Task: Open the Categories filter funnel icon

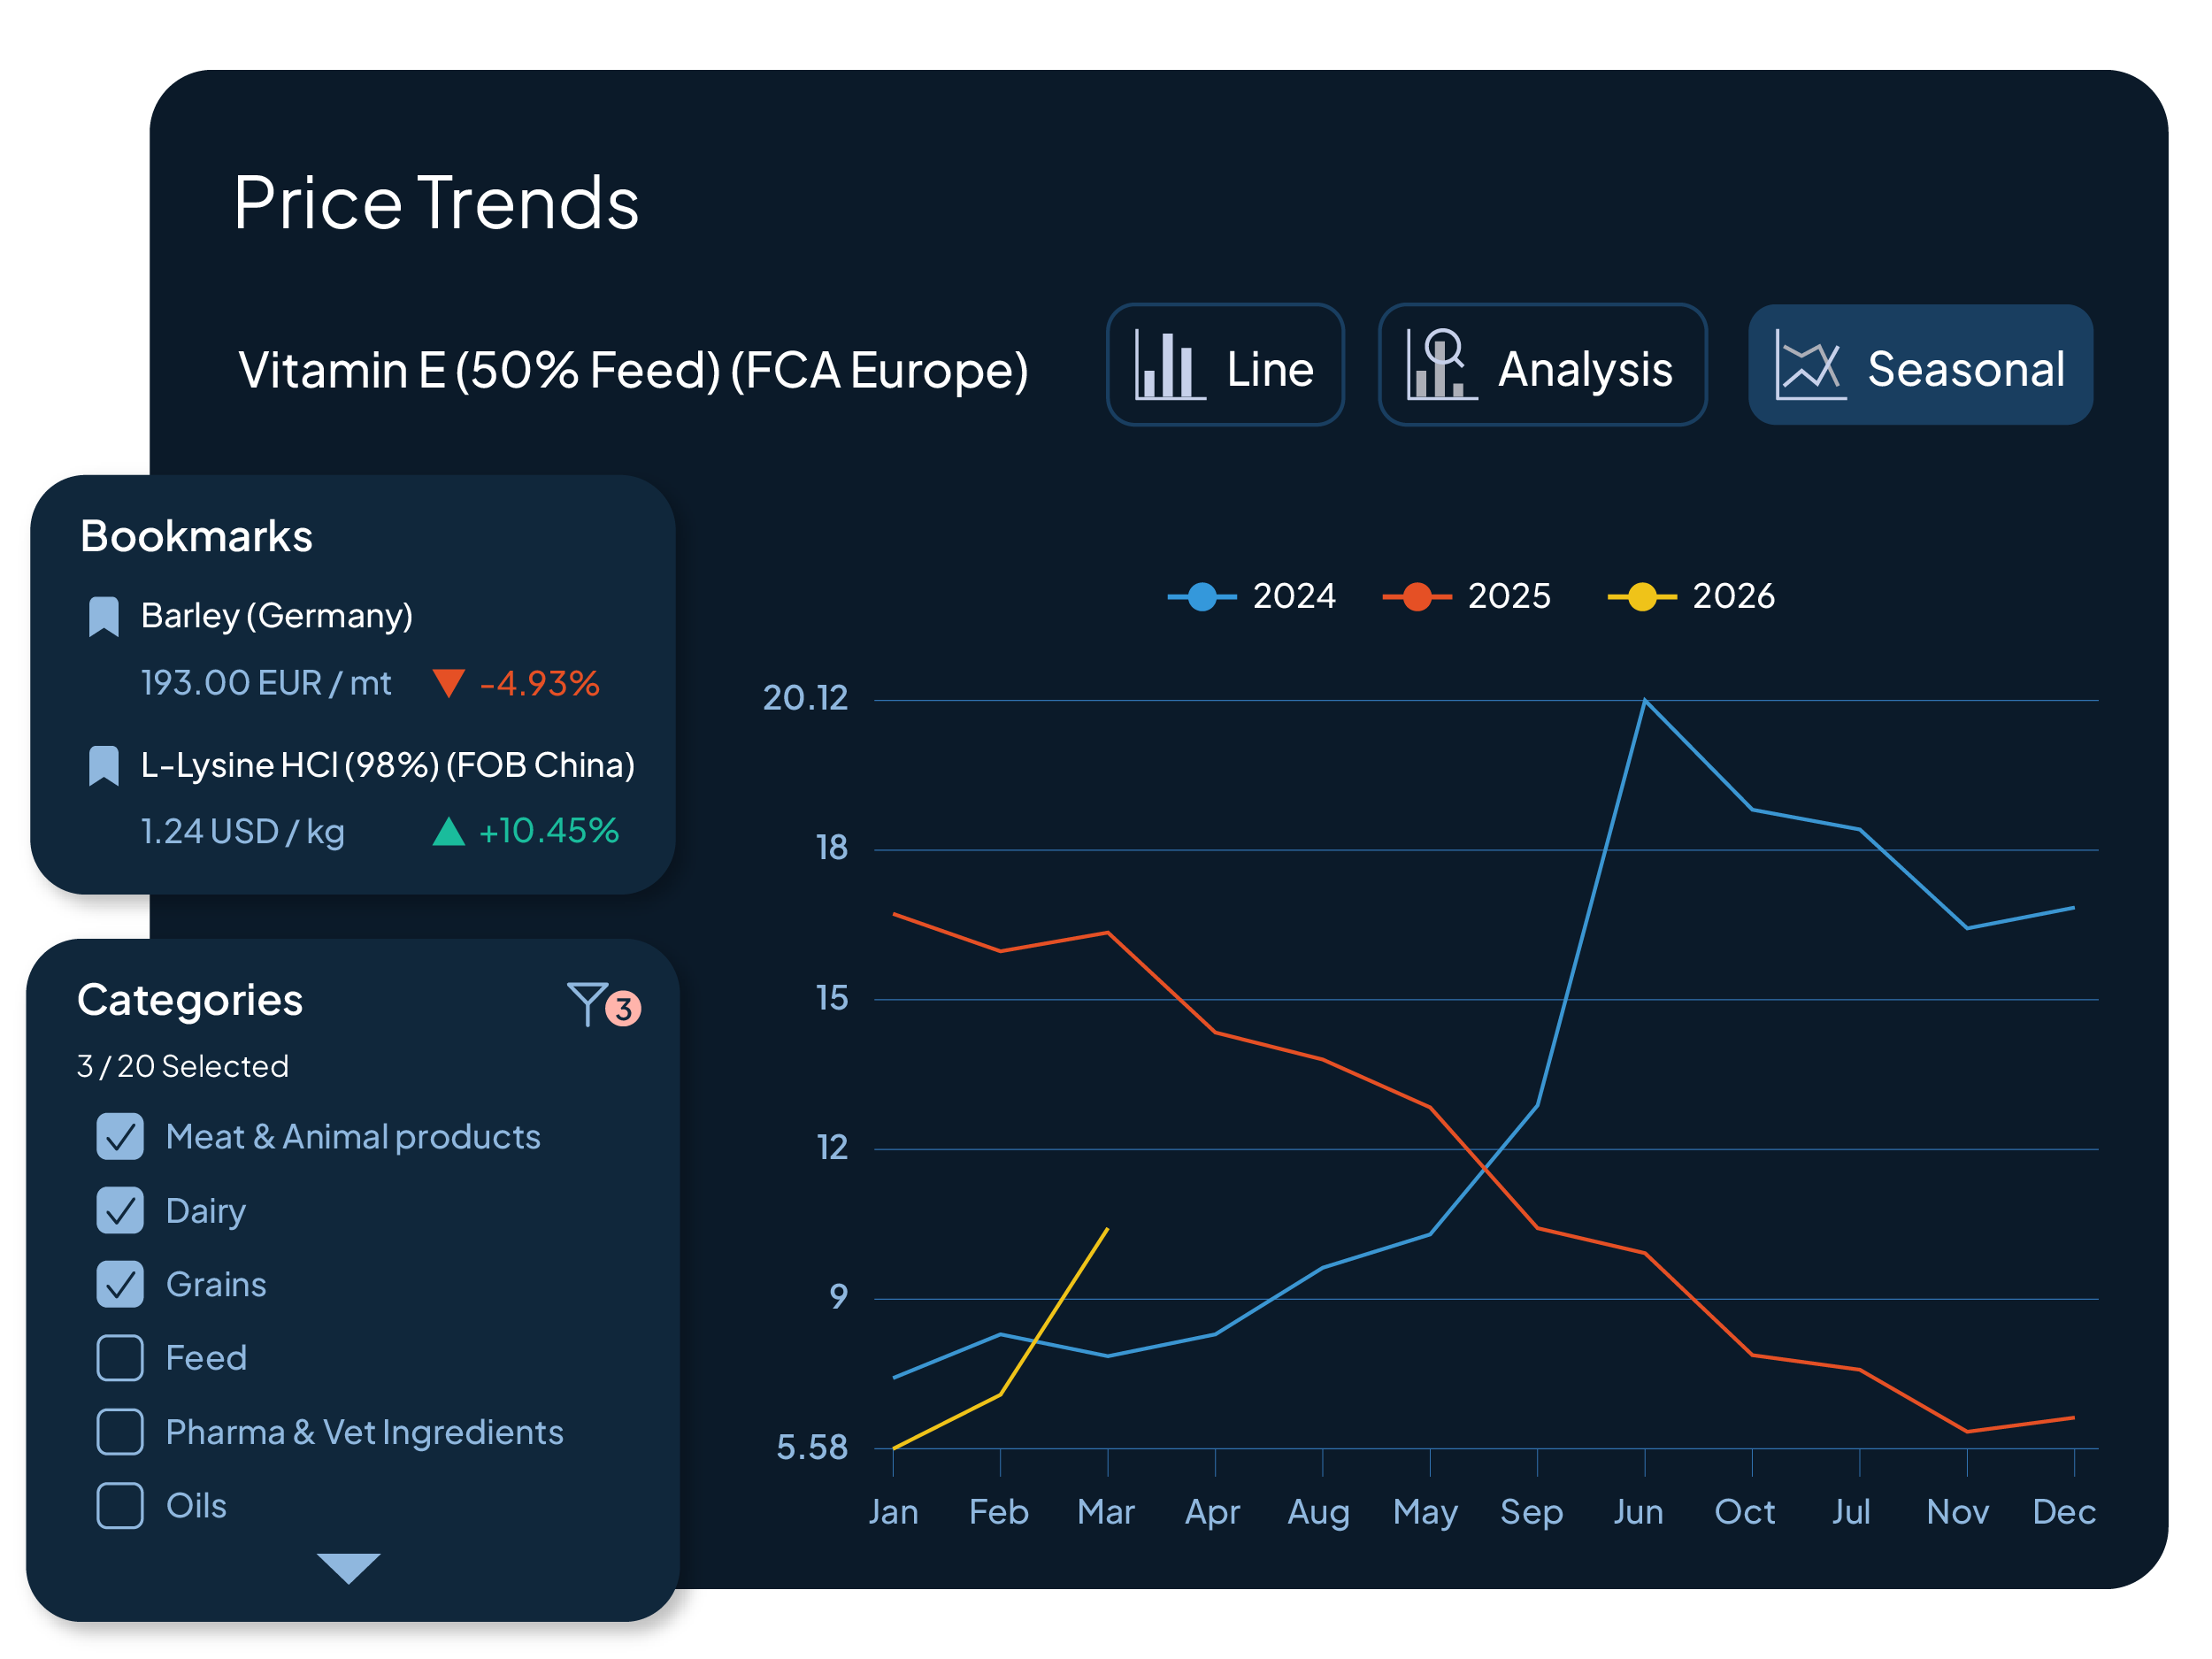Action: click(x=588, y=1004)
